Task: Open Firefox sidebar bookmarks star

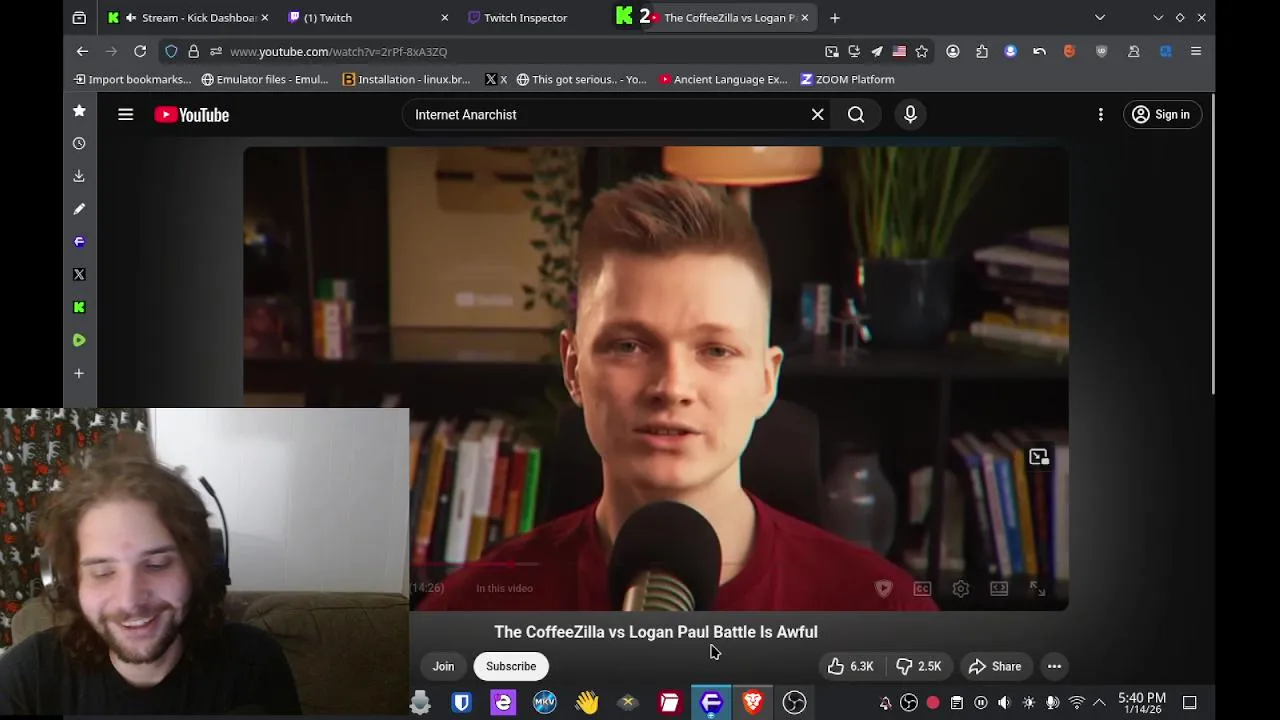Action: [x=79, y=111]
